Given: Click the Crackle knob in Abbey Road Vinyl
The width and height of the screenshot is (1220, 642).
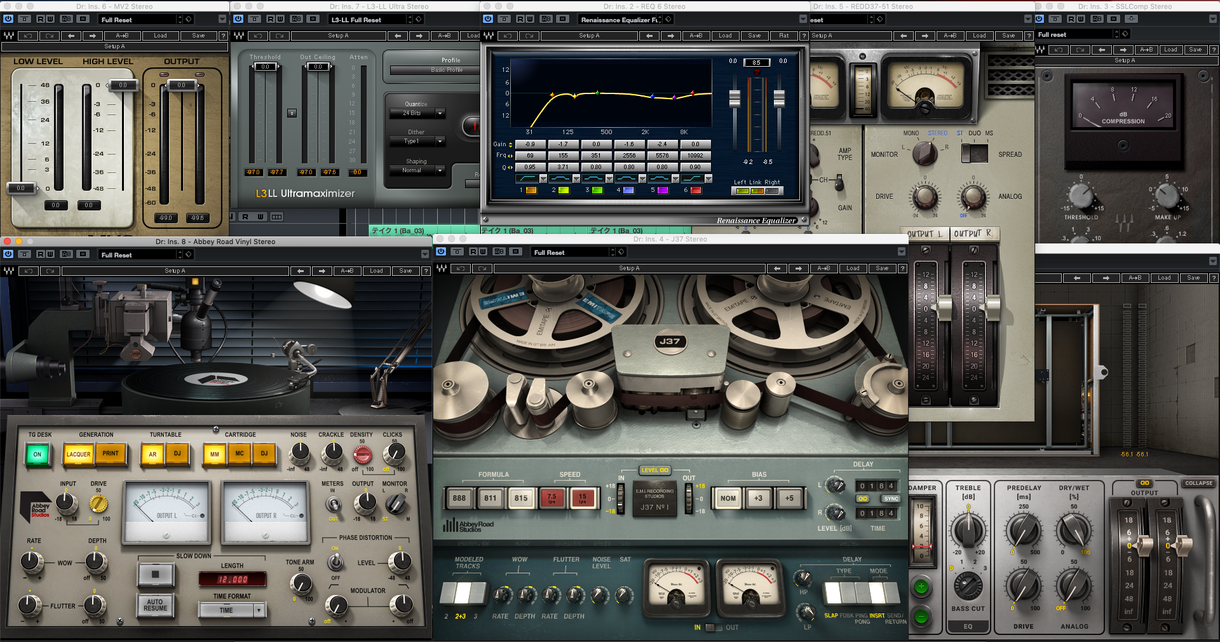Looking at the screenshot, I should (x=331, y=455).
